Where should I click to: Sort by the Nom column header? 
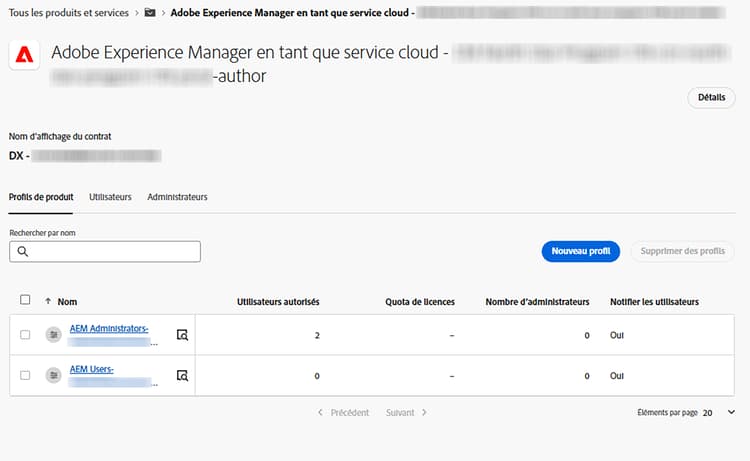[x=67, y=302]
